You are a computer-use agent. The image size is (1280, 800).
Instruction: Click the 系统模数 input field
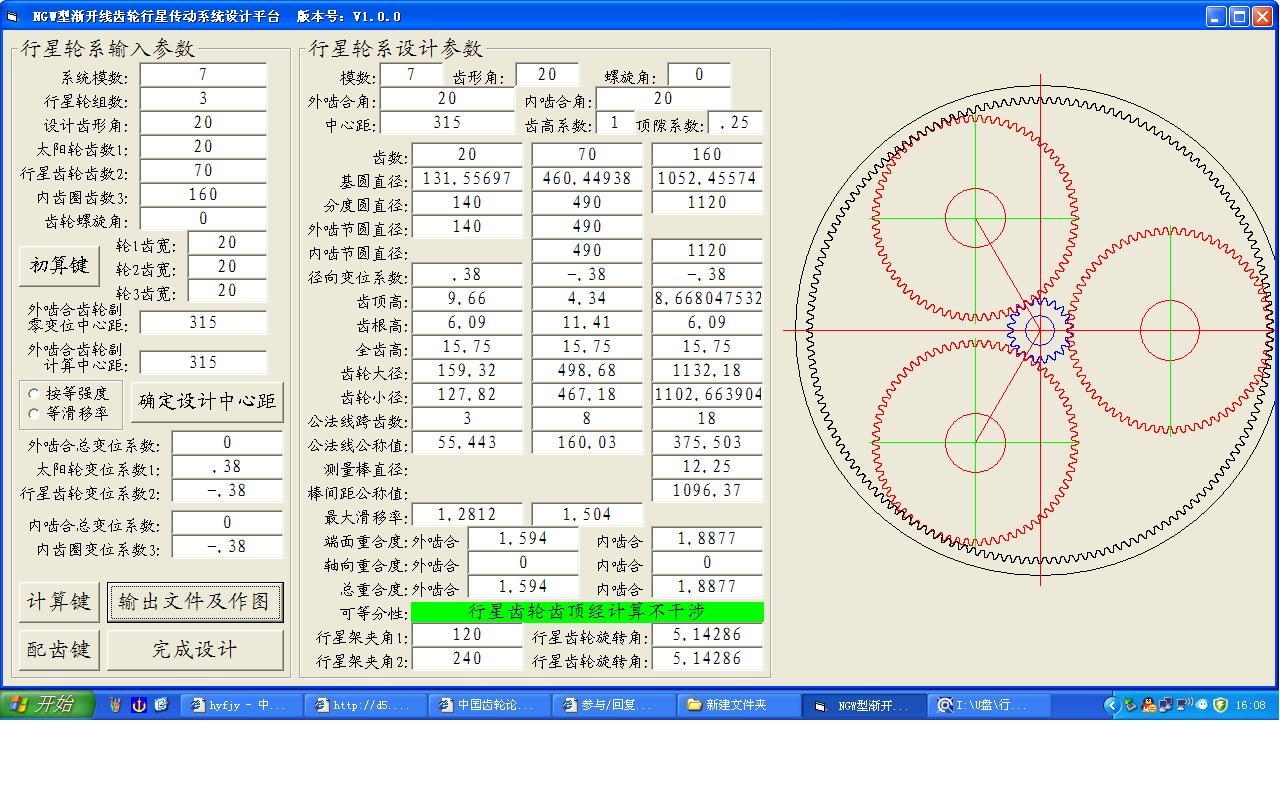click(203, 75)
